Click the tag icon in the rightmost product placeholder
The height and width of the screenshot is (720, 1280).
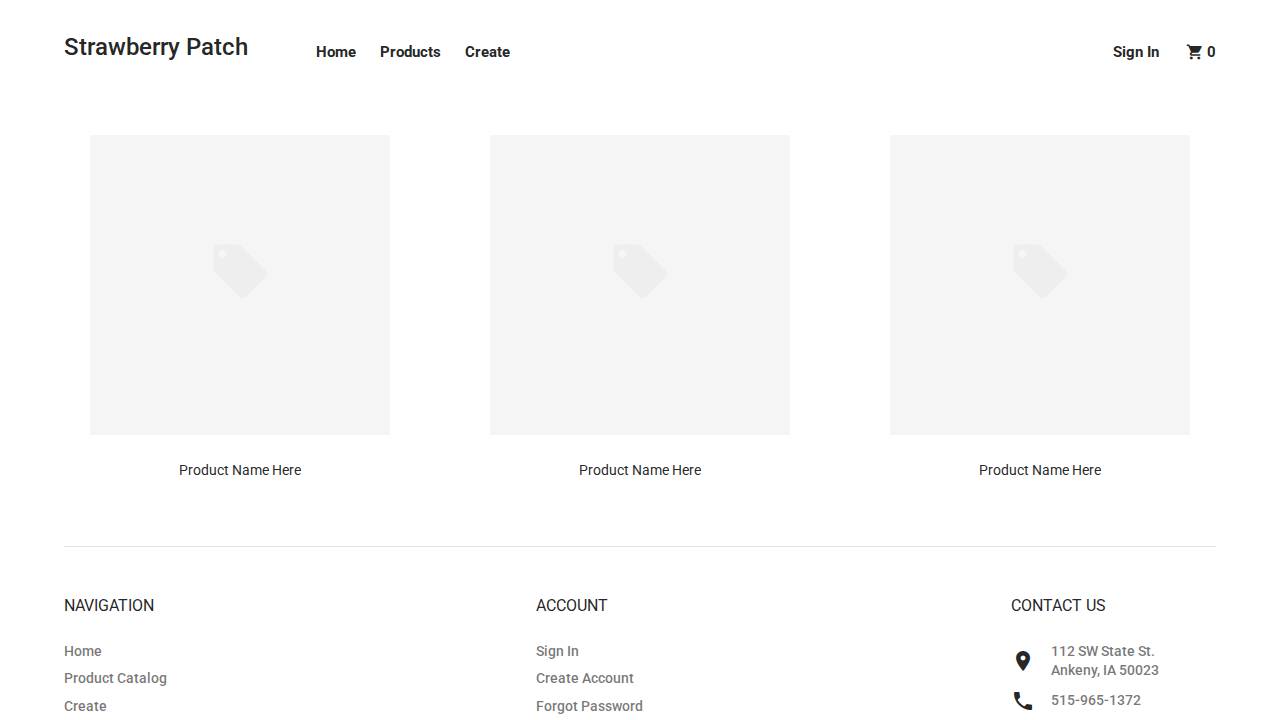pyautogui.click(x=1039, y=270)
